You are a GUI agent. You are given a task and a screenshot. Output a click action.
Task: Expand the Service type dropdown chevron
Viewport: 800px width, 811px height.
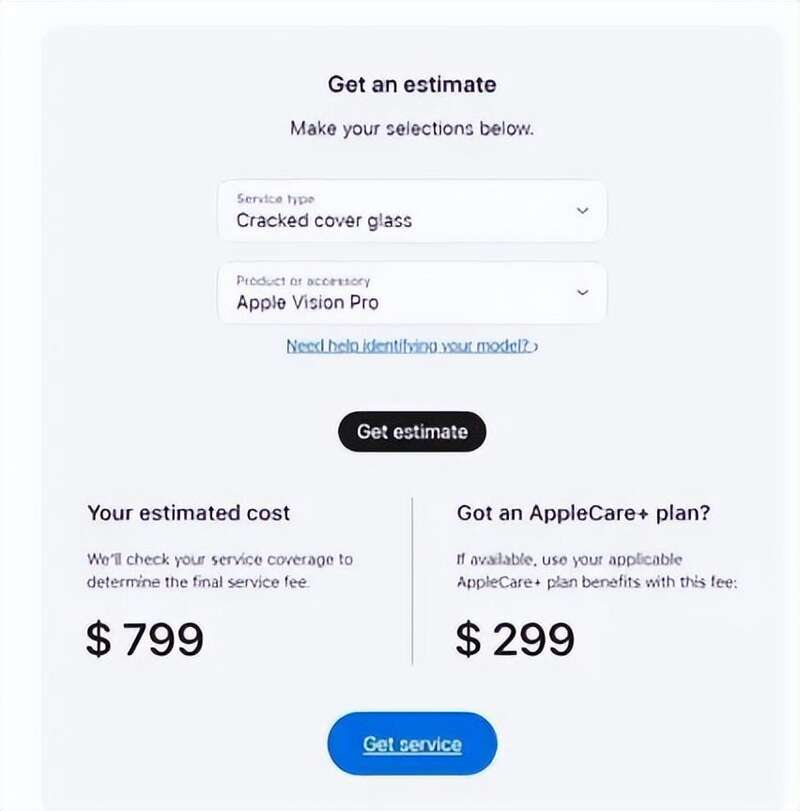click(x=583, y=211)
